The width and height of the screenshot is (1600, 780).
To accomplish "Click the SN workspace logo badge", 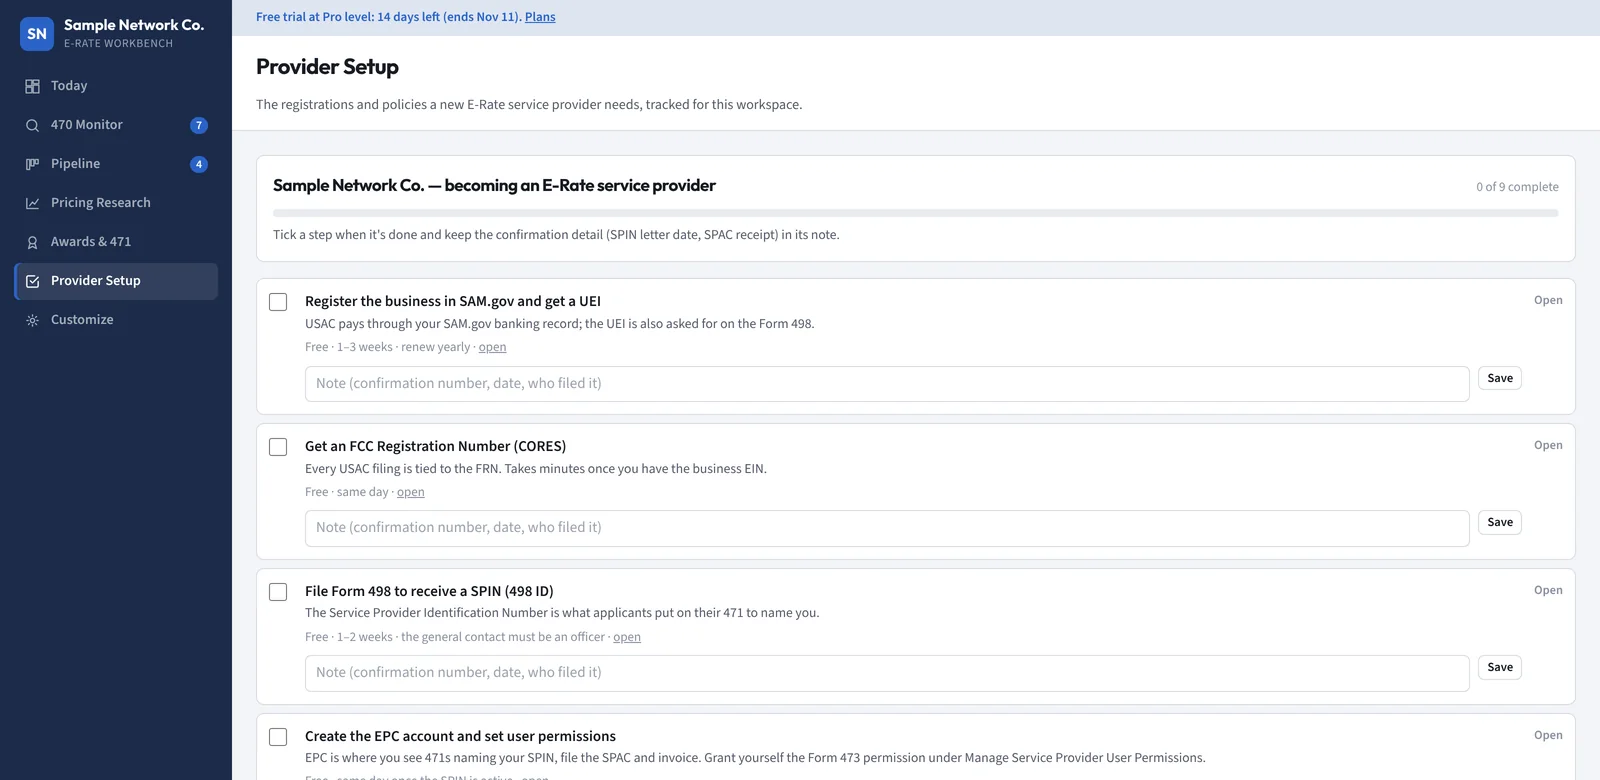I will 37,33.
